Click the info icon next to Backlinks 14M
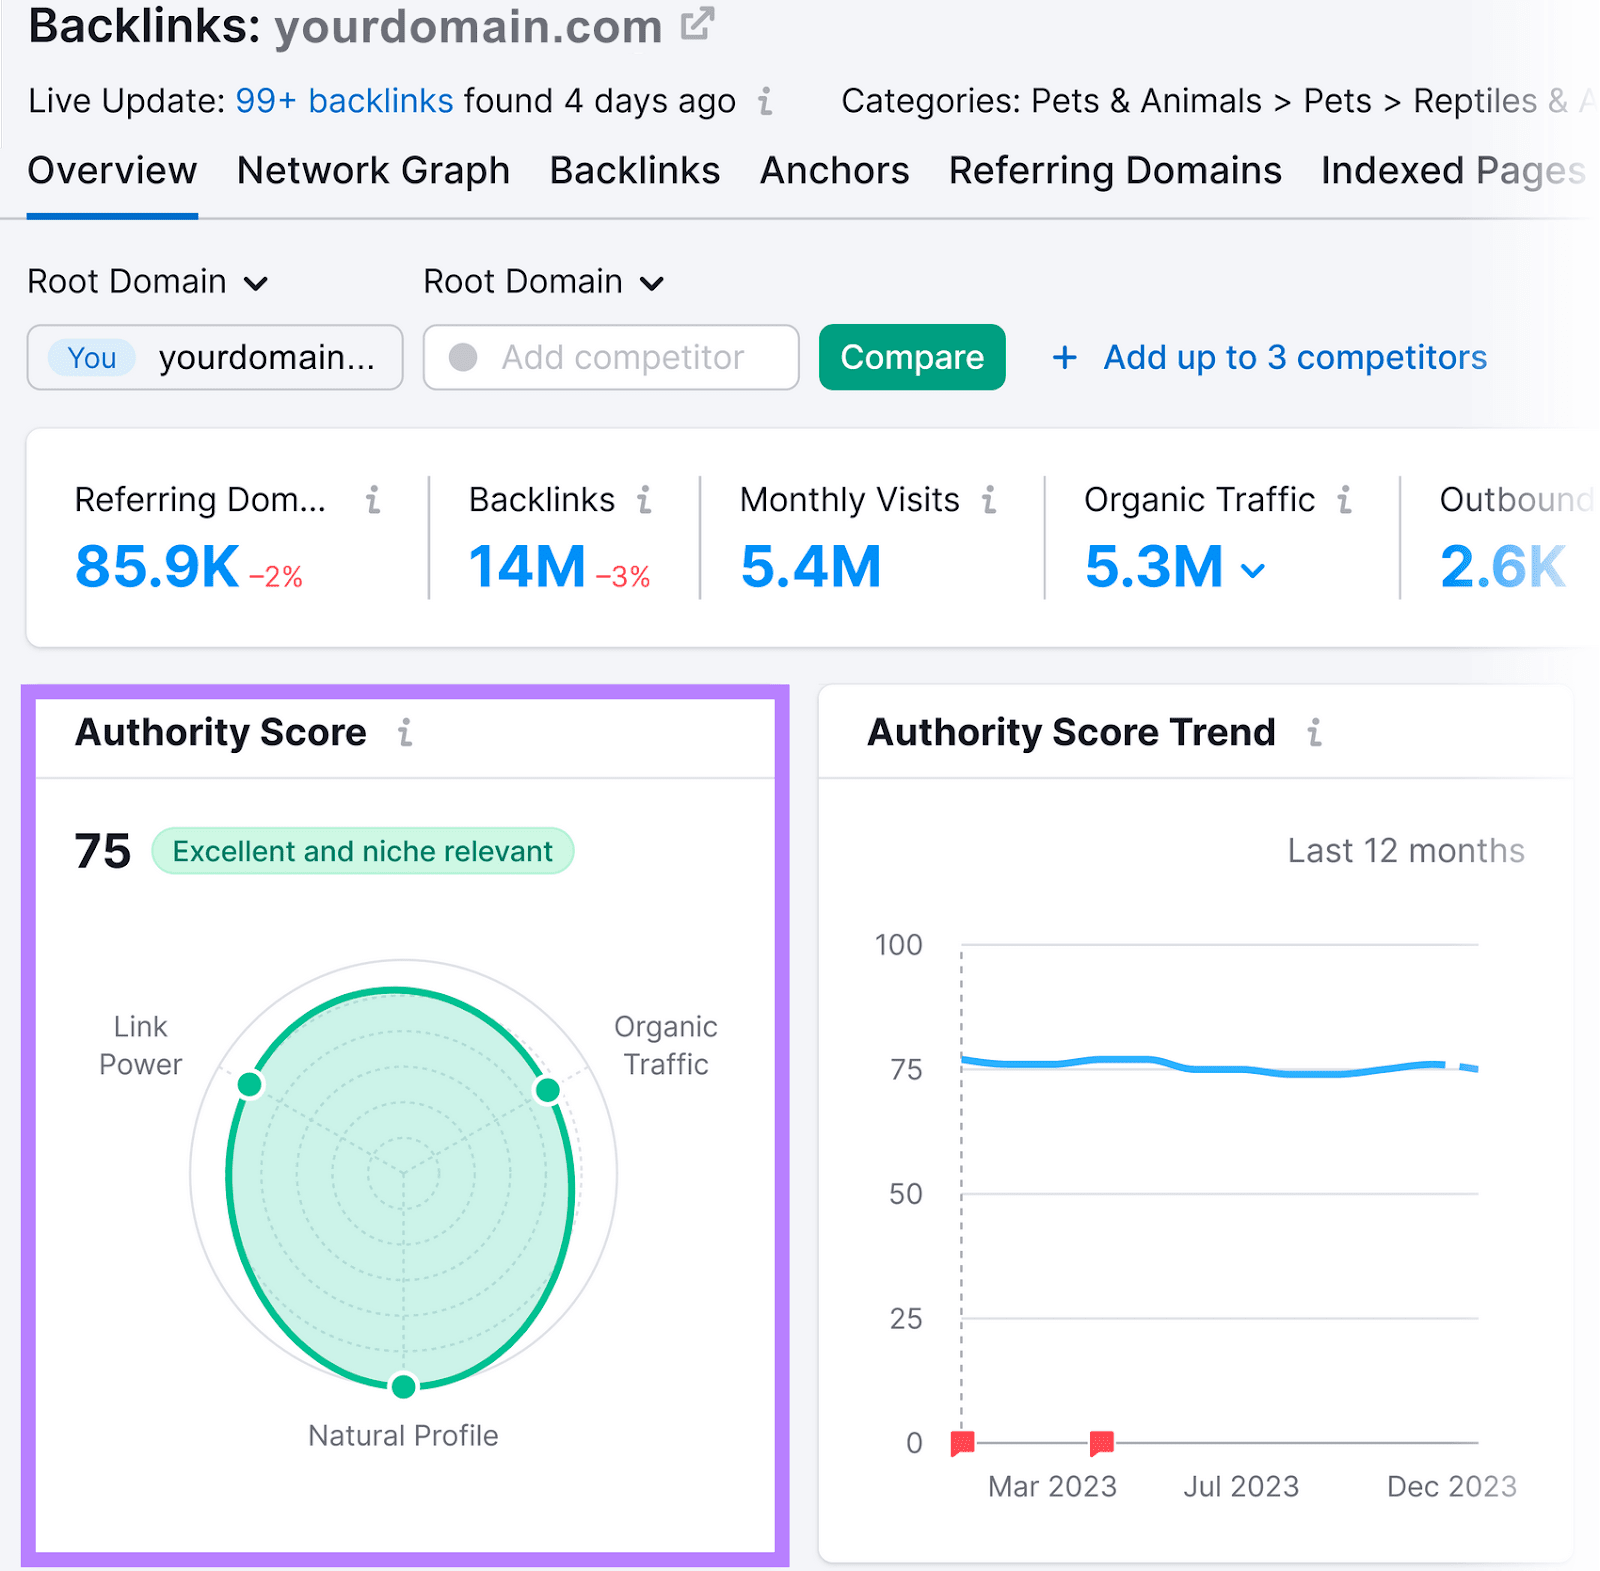This screenshot has height=1571, width=1600. tap(646, 500)
